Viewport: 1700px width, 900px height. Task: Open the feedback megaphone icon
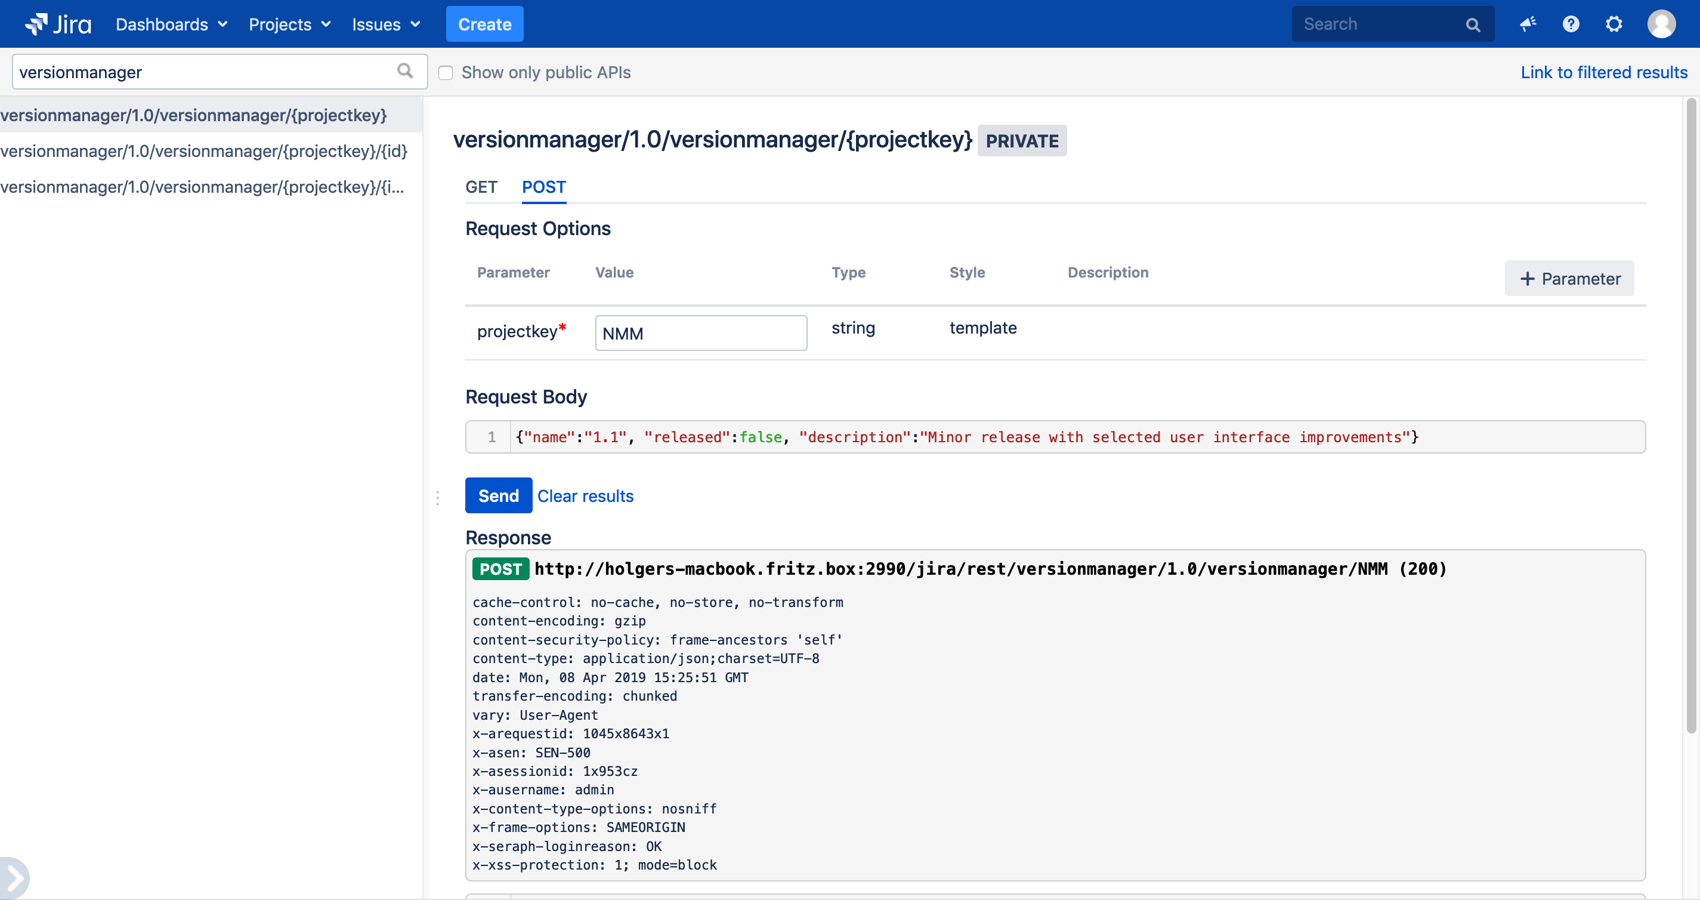[x=1528, y=24]
